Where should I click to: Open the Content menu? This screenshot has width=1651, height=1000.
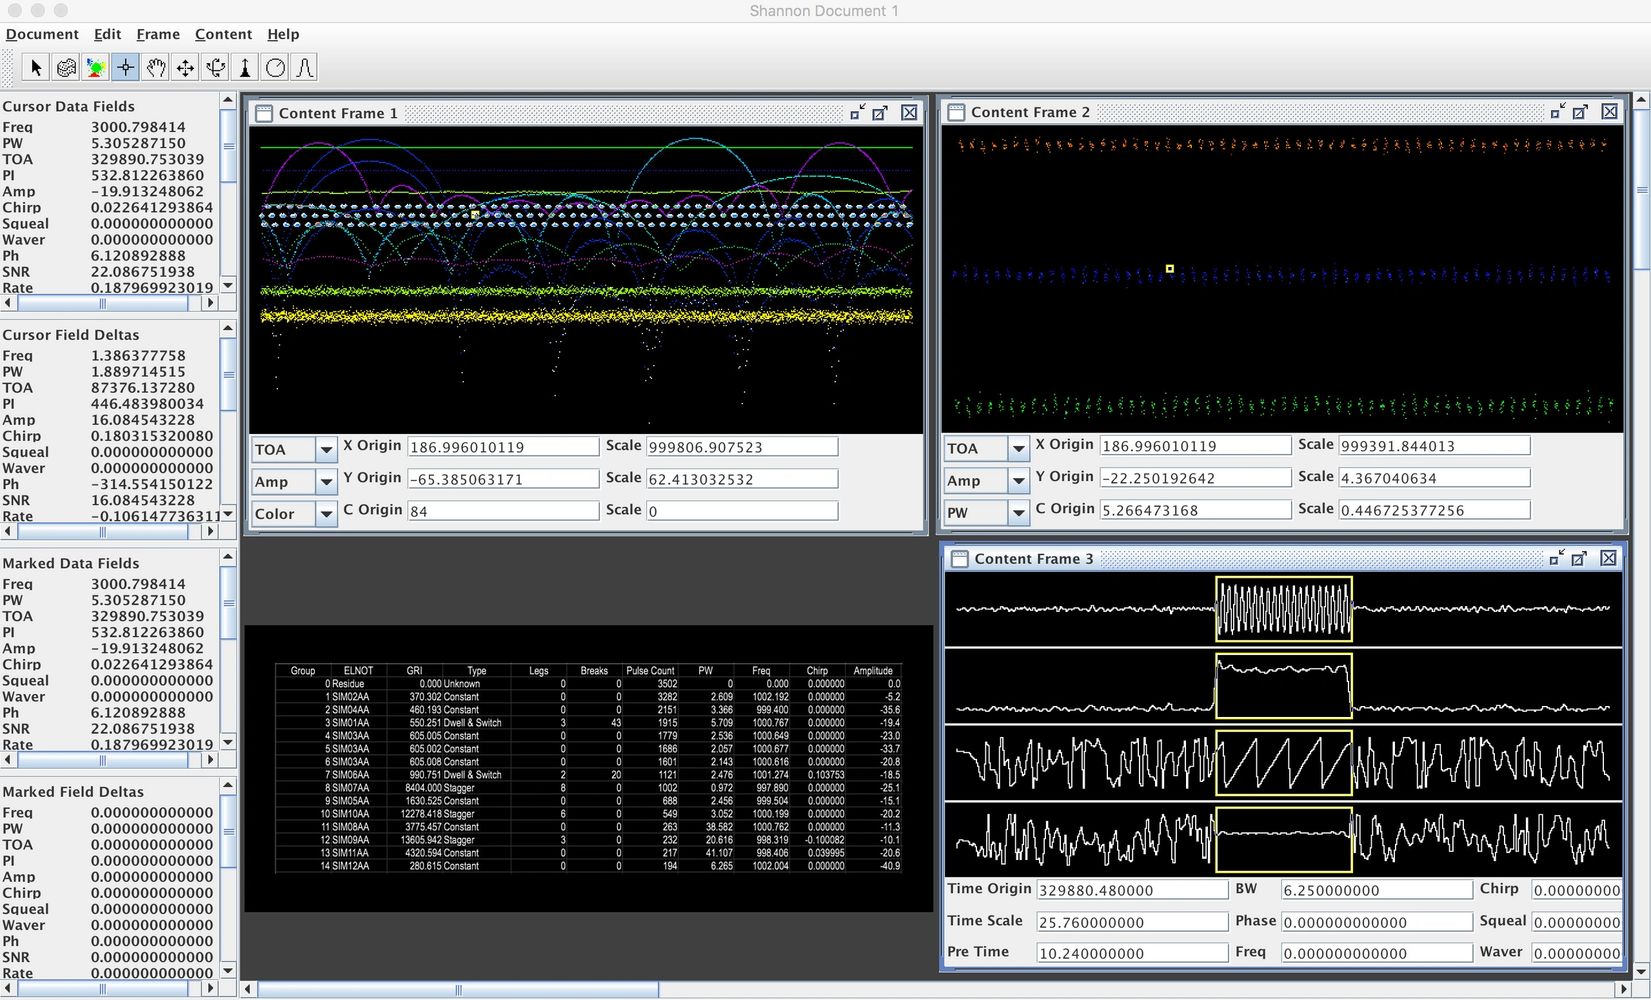pos(223,34)
